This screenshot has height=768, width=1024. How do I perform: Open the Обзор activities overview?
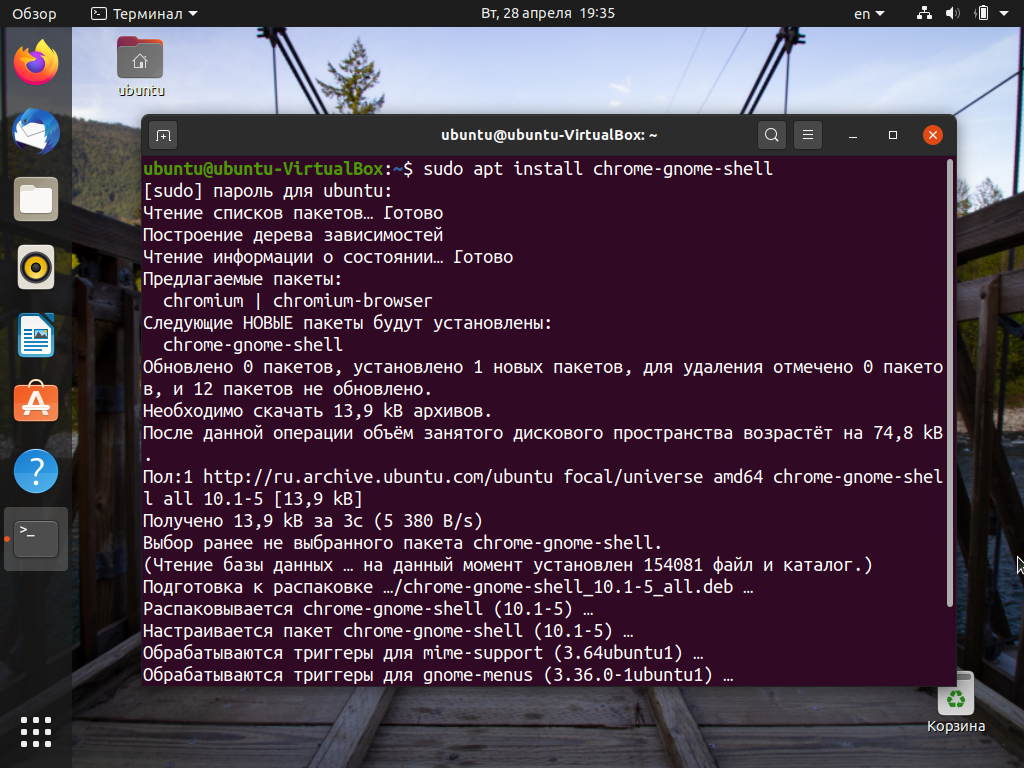coord(34,13)
